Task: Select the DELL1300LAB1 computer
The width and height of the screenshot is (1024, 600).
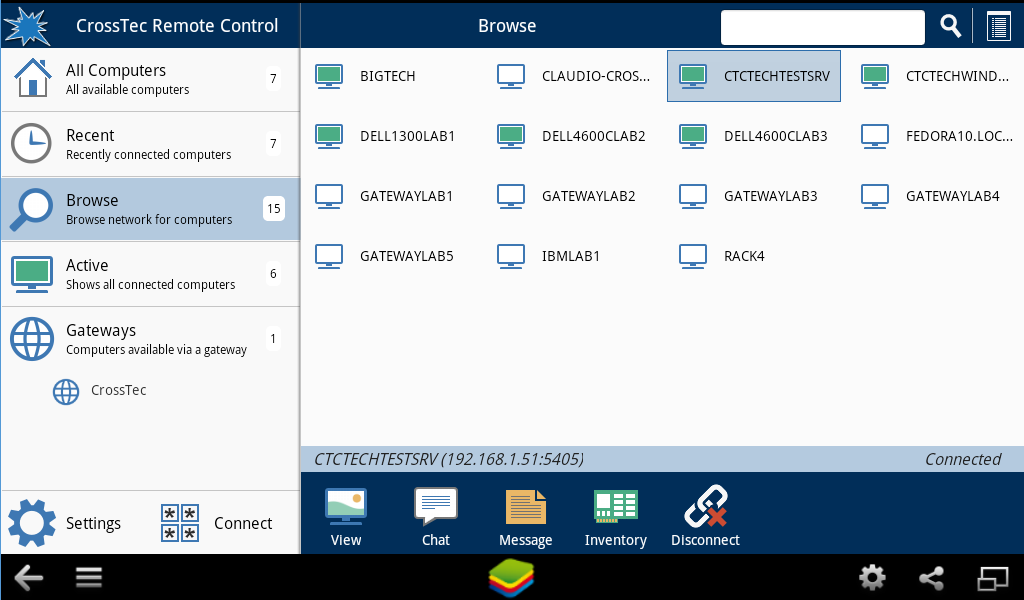Action: [x=389, y=136]
